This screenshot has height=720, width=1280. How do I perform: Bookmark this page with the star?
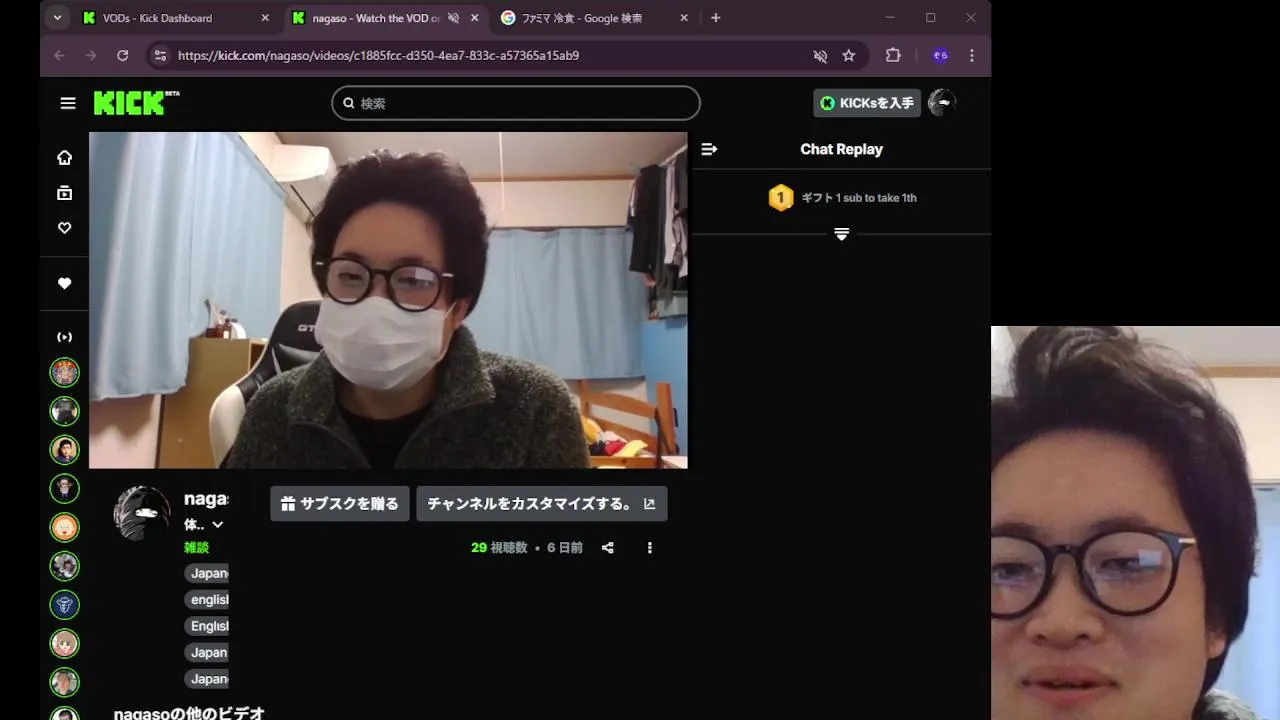tap(849, 56)
